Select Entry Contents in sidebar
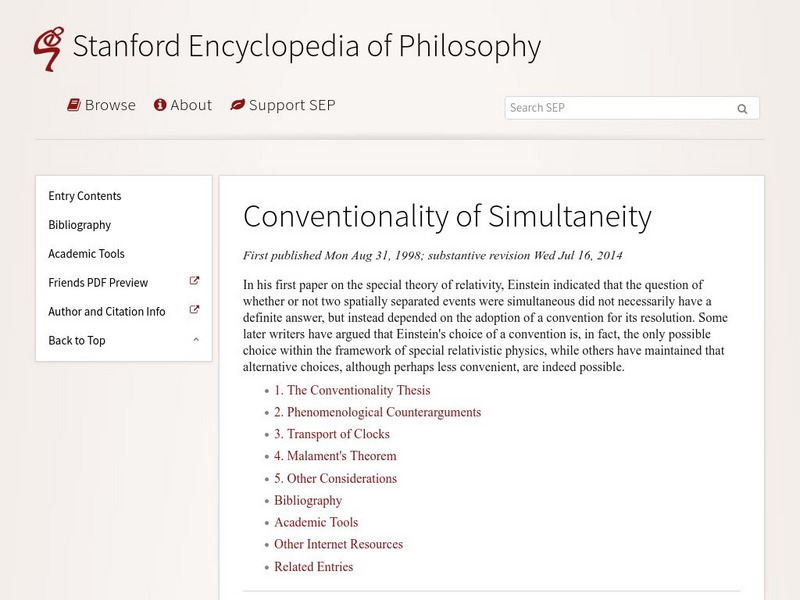The width and height of the screenshot is (800, 600). [x=85, y=196]
